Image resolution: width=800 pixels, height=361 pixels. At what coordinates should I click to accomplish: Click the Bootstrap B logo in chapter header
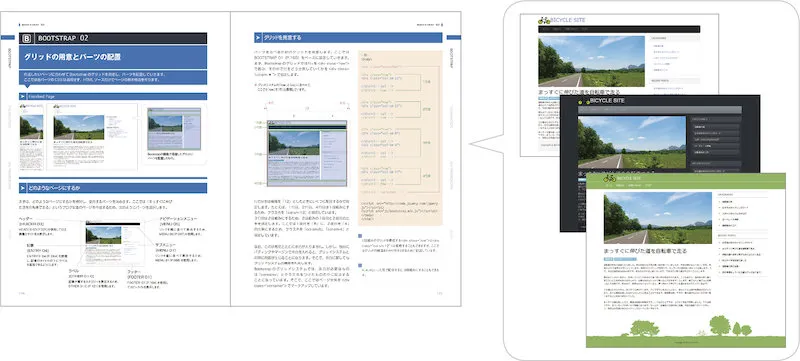click(27, 38)
